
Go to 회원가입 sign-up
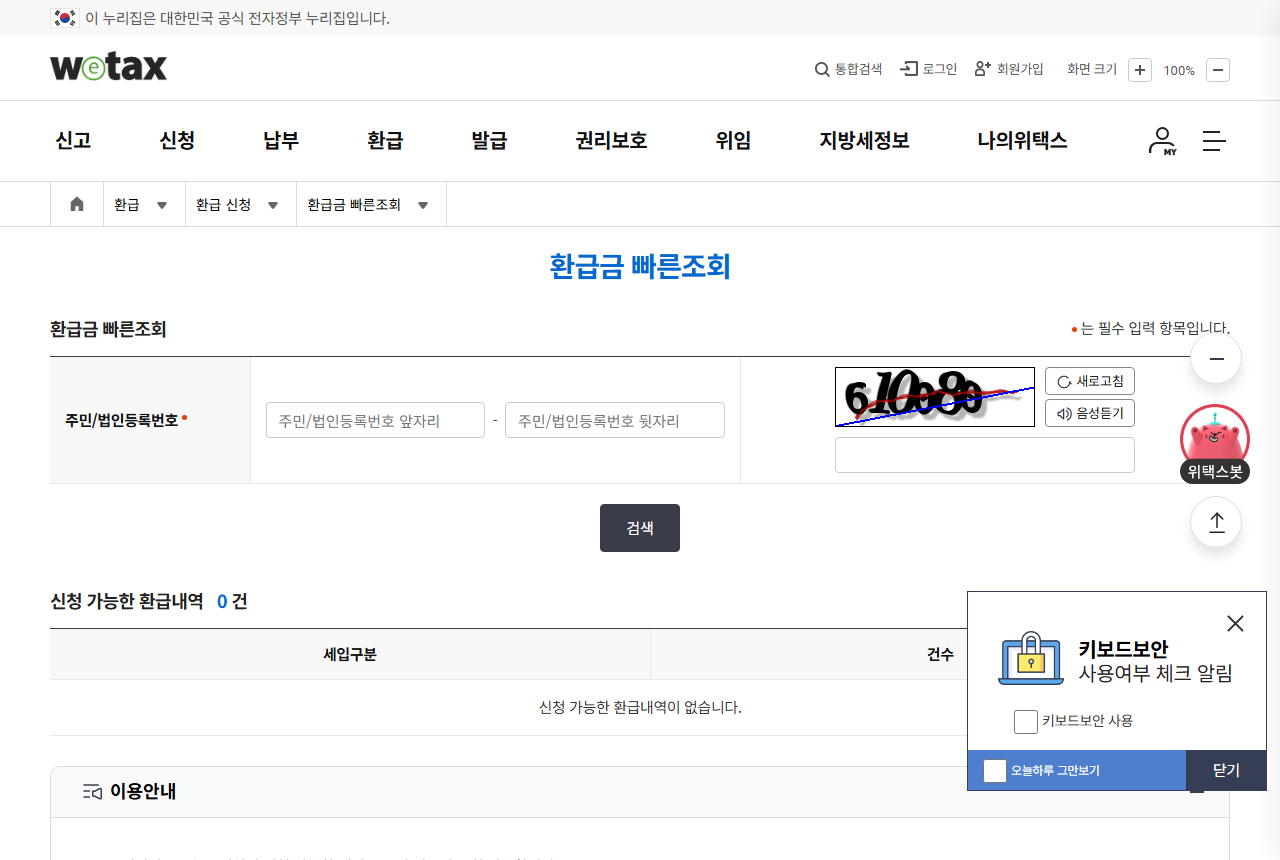point(1009,69)
